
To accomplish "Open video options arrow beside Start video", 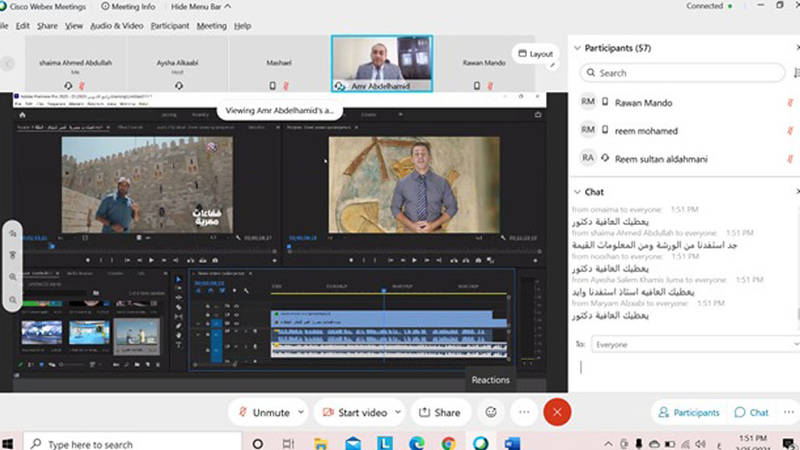I will (x=398, y=412).
